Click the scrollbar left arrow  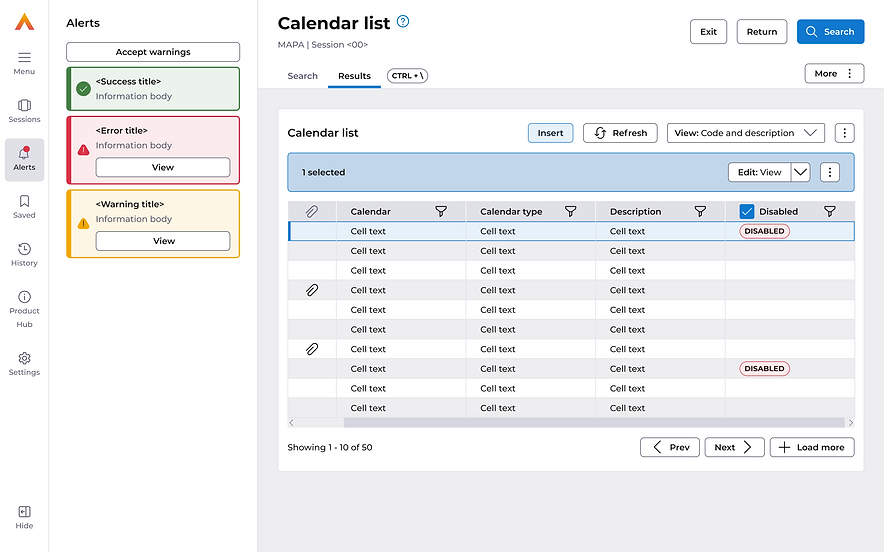pyautogui.click(x=291, y=422)
